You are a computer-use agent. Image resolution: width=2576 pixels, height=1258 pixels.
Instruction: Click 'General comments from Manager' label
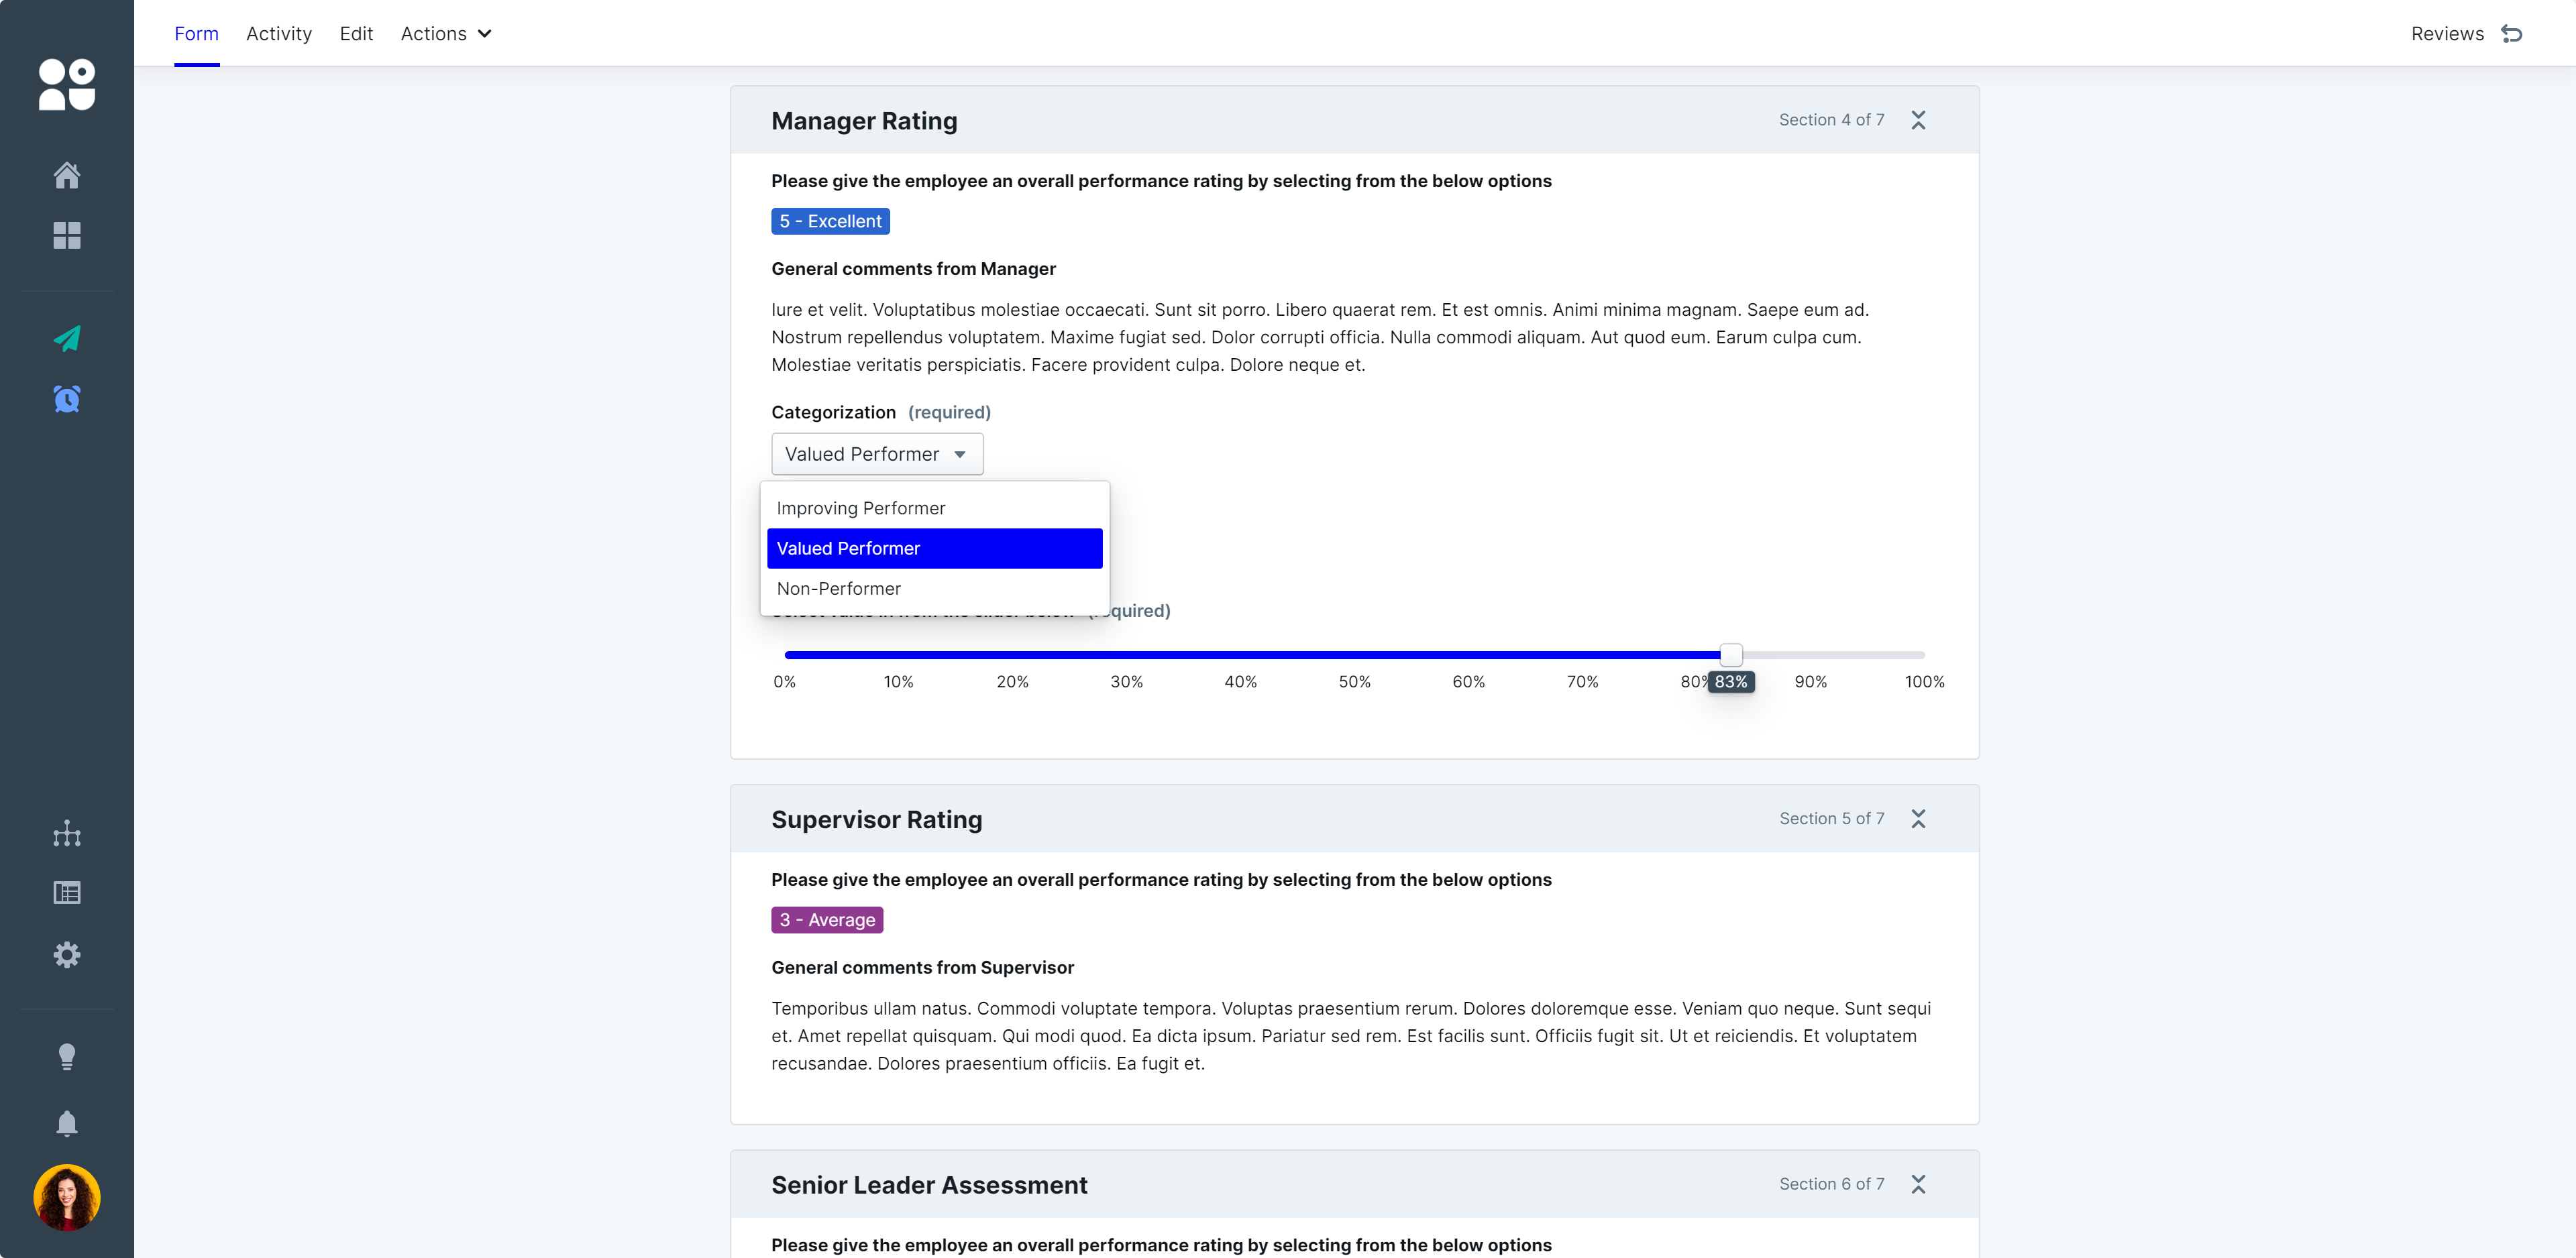pos(913,269)
